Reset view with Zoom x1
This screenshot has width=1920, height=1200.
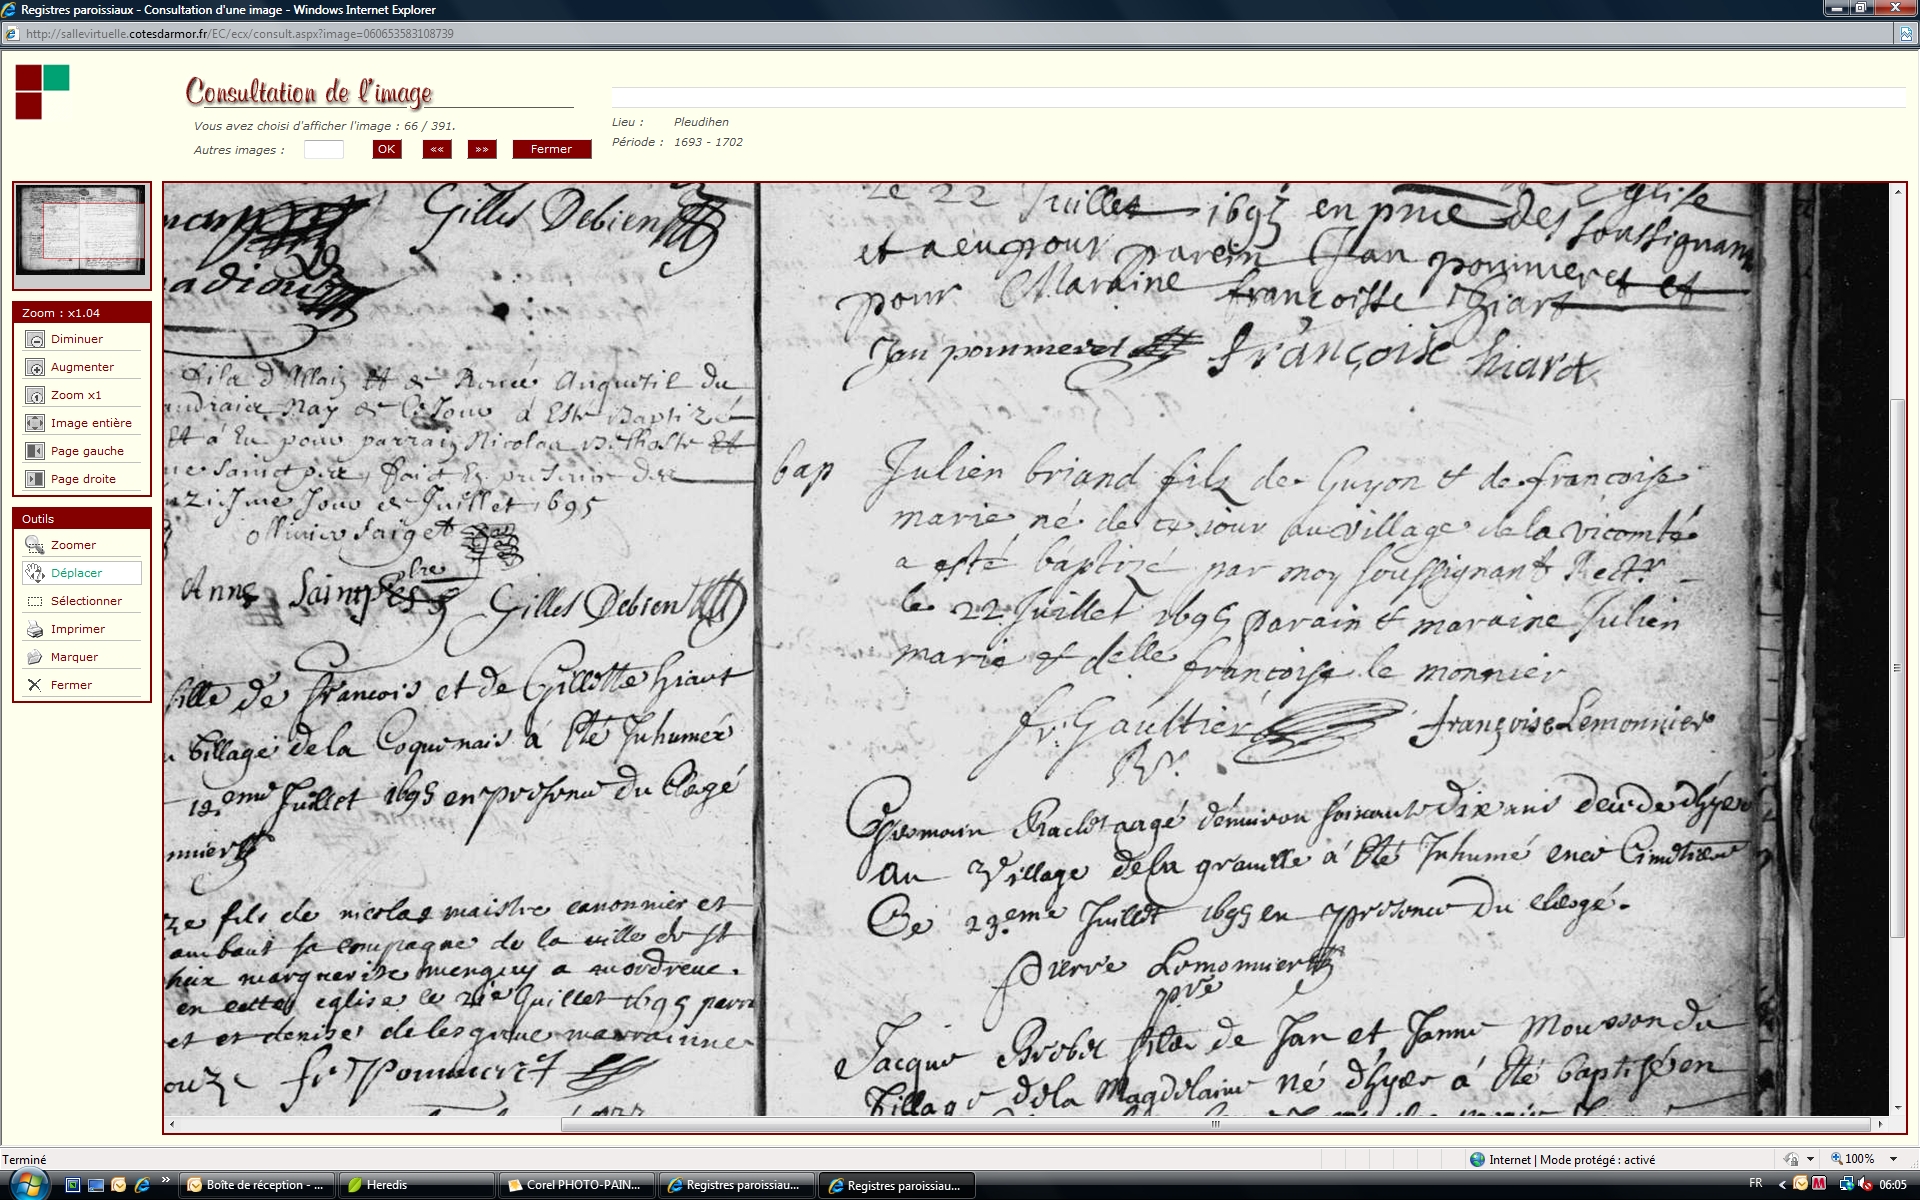click(35, 396)
